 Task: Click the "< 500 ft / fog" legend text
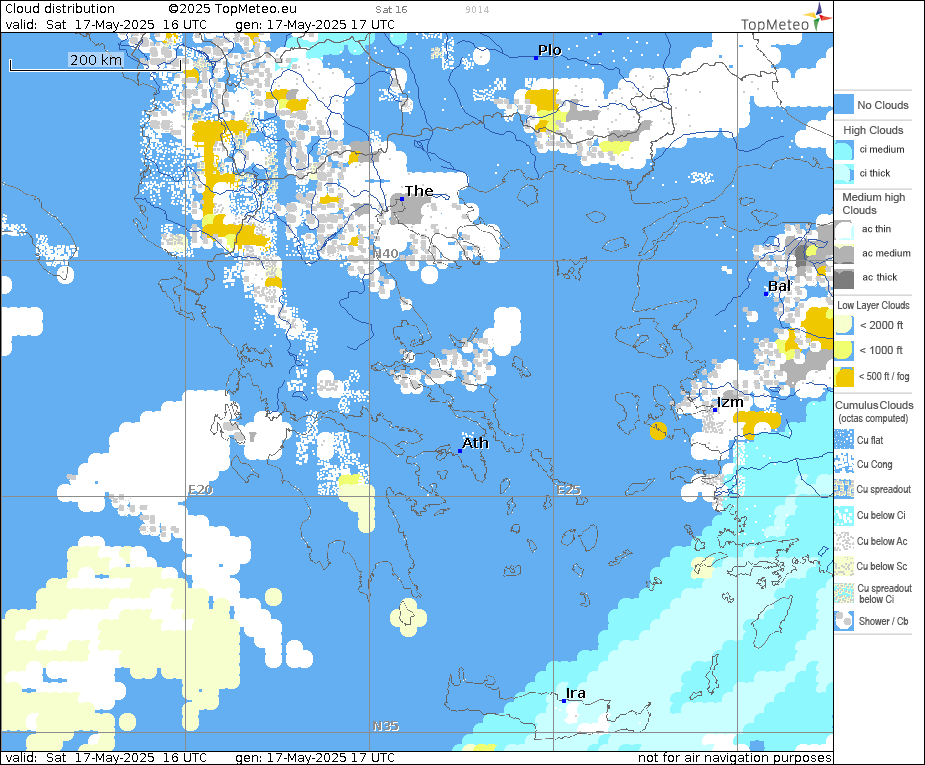(884, 376)
